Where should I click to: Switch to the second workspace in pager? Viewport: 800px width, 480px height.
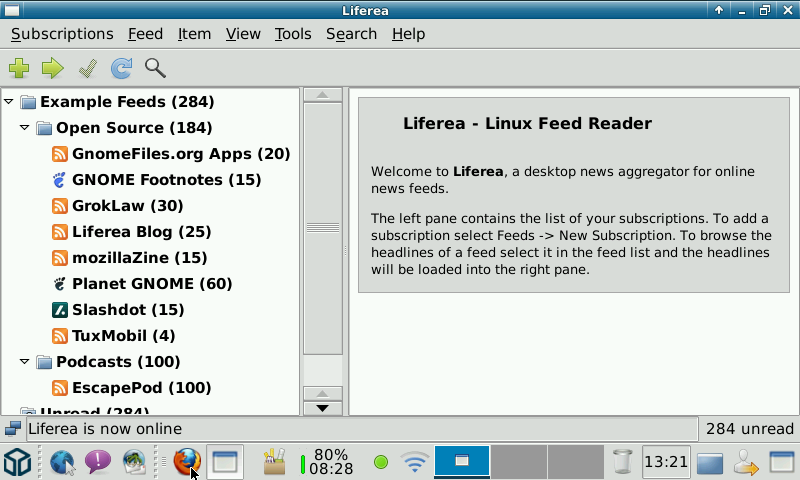(x=519, y=462)
